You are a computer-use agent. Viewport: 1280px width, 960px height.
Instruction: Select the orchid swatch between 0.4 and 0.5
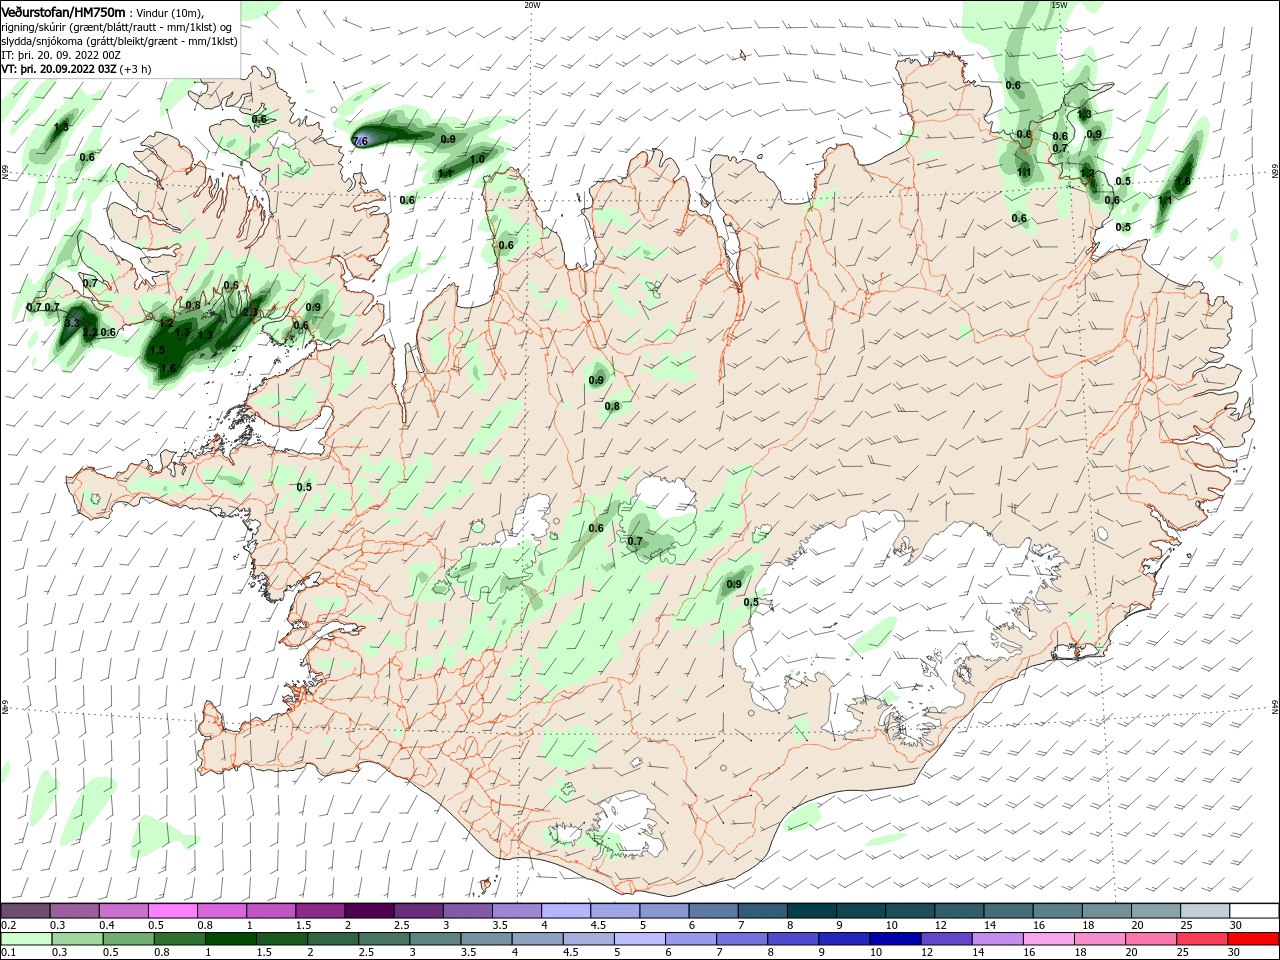123,910
